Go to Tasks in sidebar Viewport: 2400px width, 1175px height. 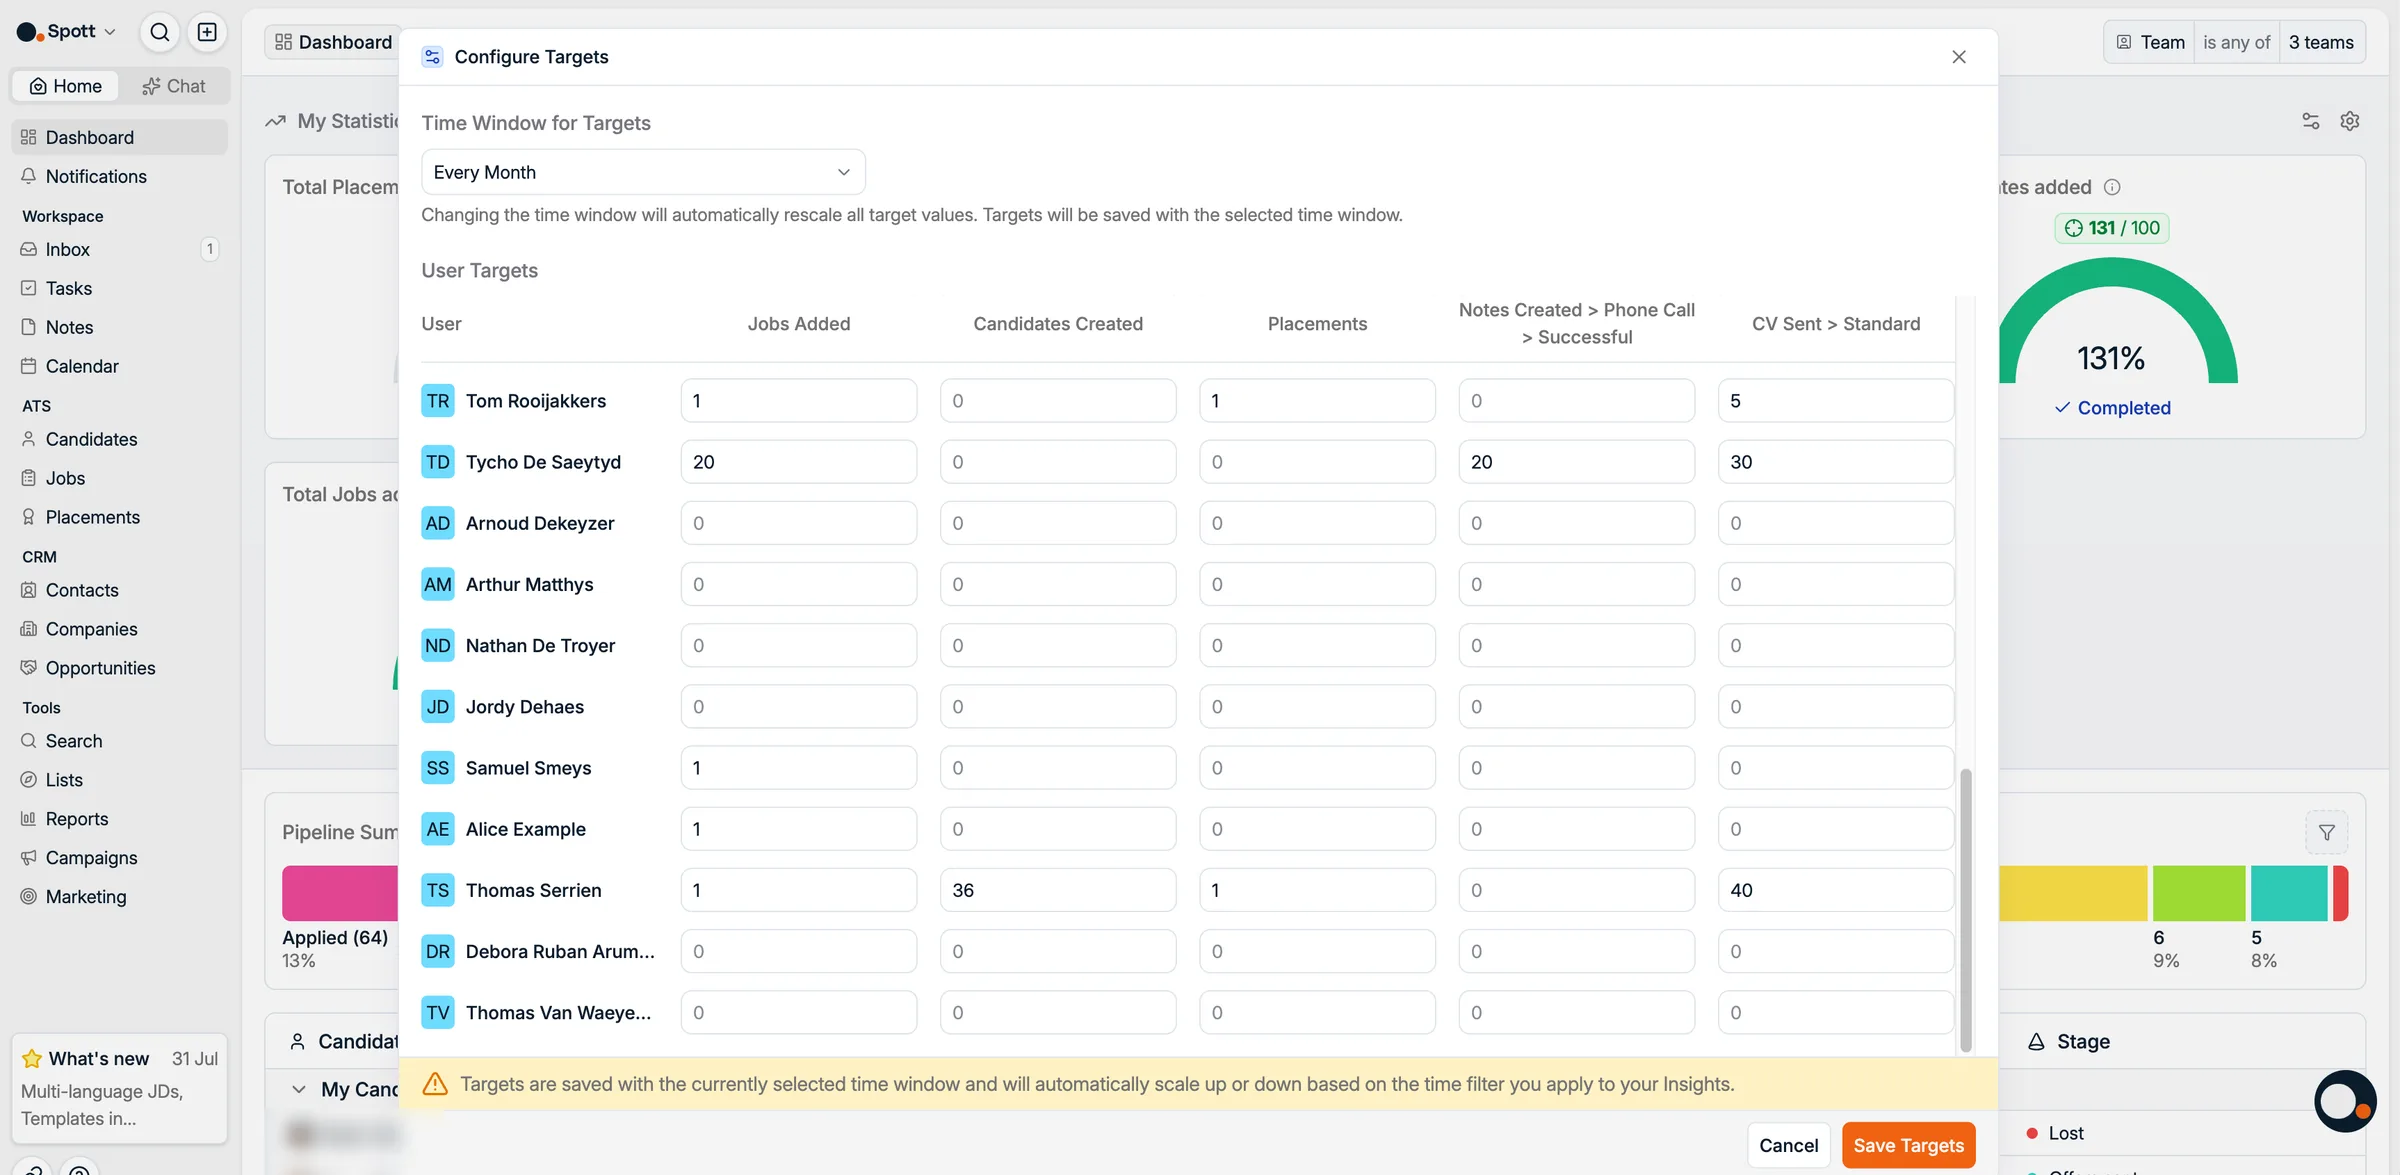click(119, 288)
